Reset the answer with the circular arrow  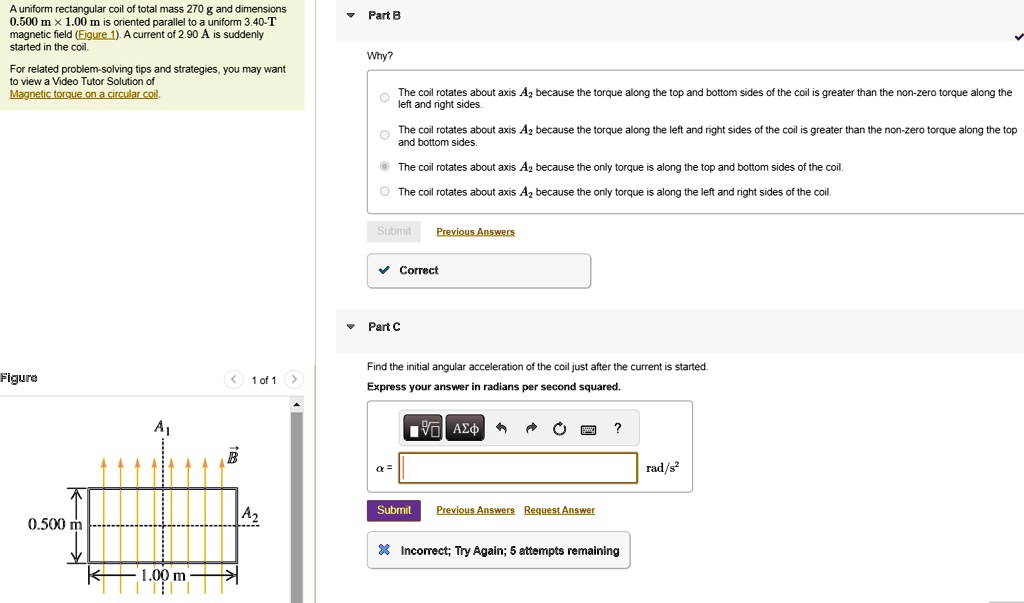tap(559, 429)
